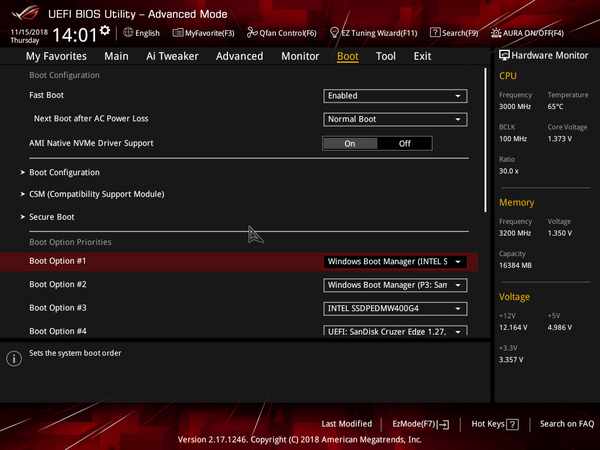Set AMI Native NVMe Driver Support to On

coord(350,143)
